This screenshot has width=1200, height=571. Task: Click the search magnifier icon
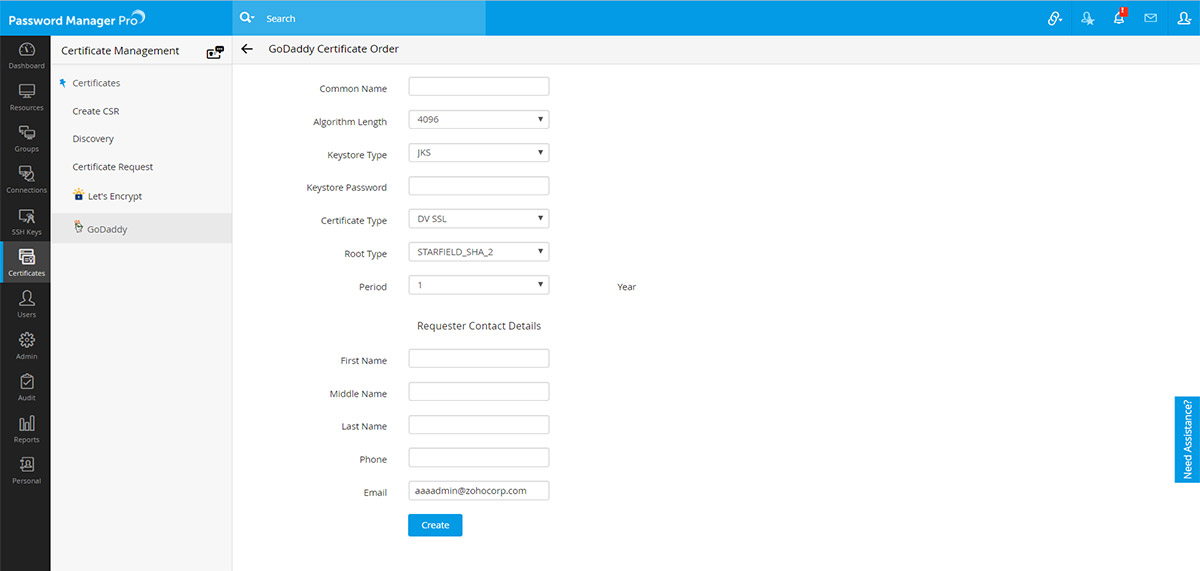[247, 18]
